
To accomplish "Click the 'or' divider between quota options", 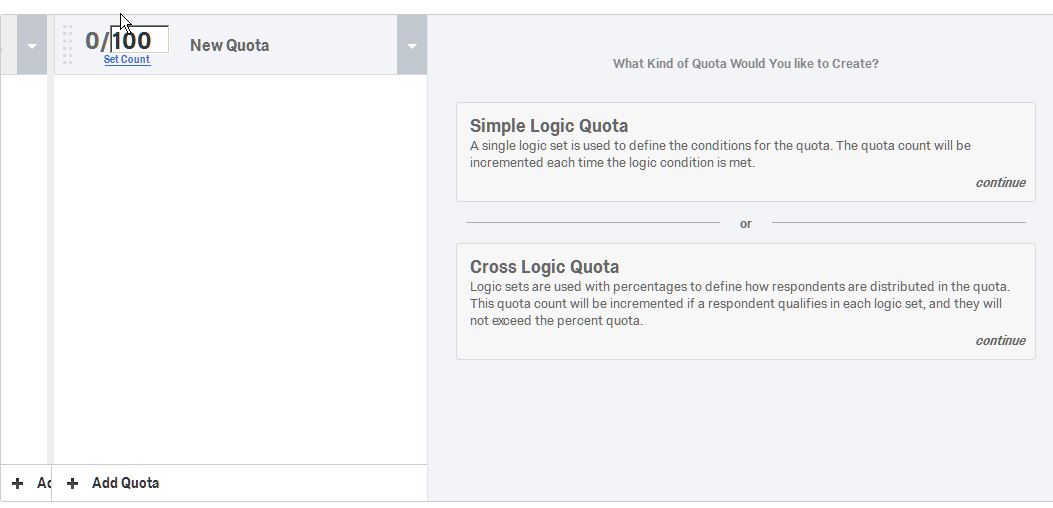I will pyautogui.click(x=745, y=224).
